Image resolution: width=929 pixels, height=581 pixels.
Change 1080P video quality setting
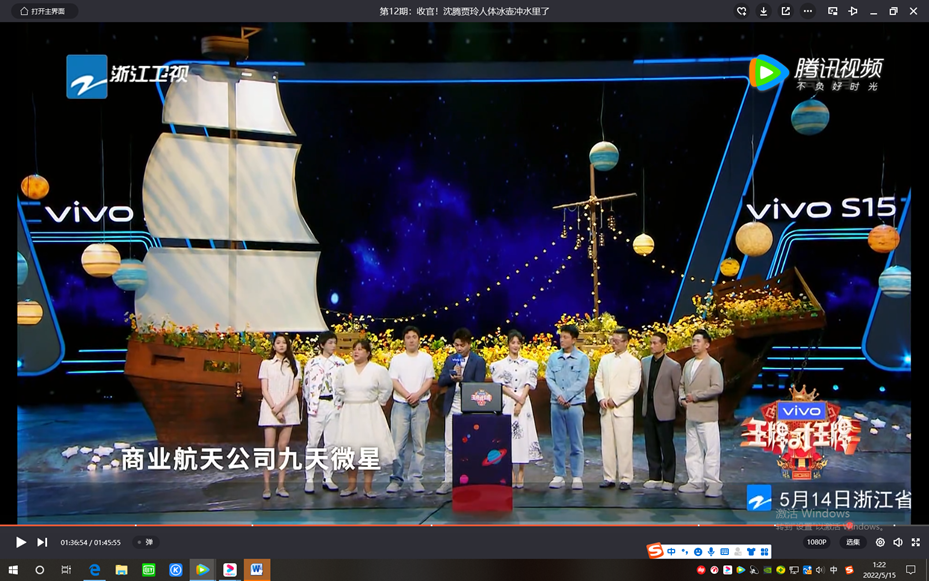click(x=816, y=542)
